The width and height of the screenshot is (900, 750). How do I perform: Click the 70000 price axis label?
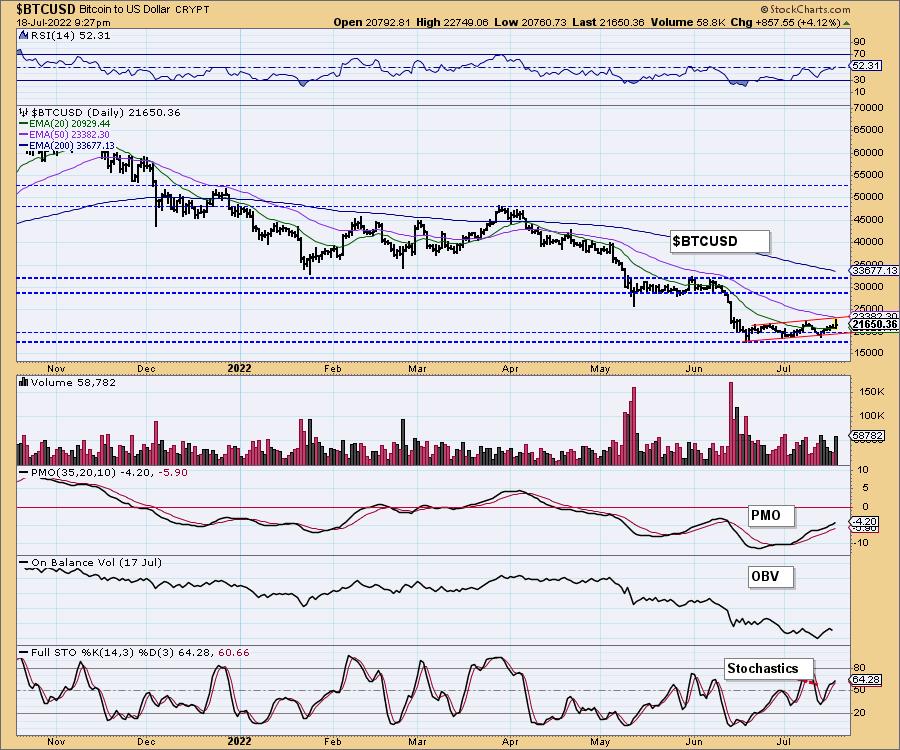click(868, 108)
